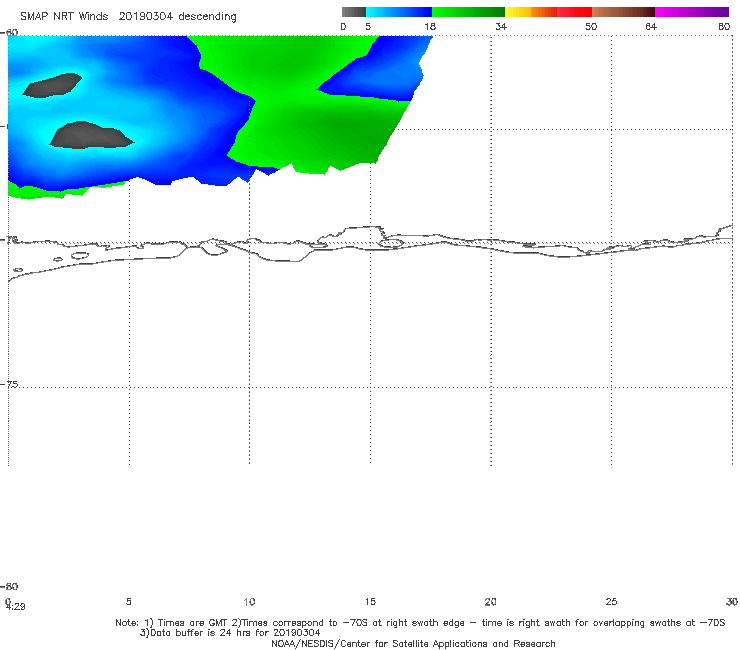Image resolution: width=740 pixels, height=650 pixels.
Task: Click the latitude axis label "-80"
Action: [x=10, y=586]
